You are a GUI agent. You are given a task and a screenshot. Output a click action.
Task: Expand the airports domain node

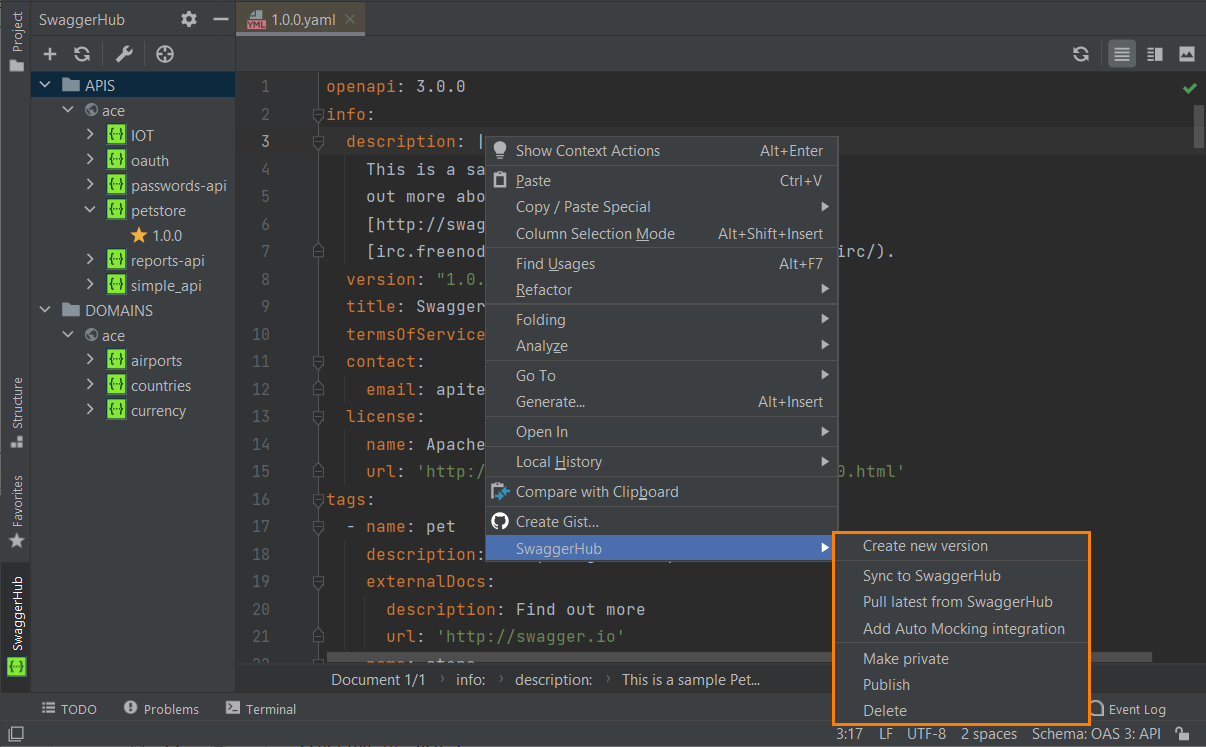click(x=89, y=360)
